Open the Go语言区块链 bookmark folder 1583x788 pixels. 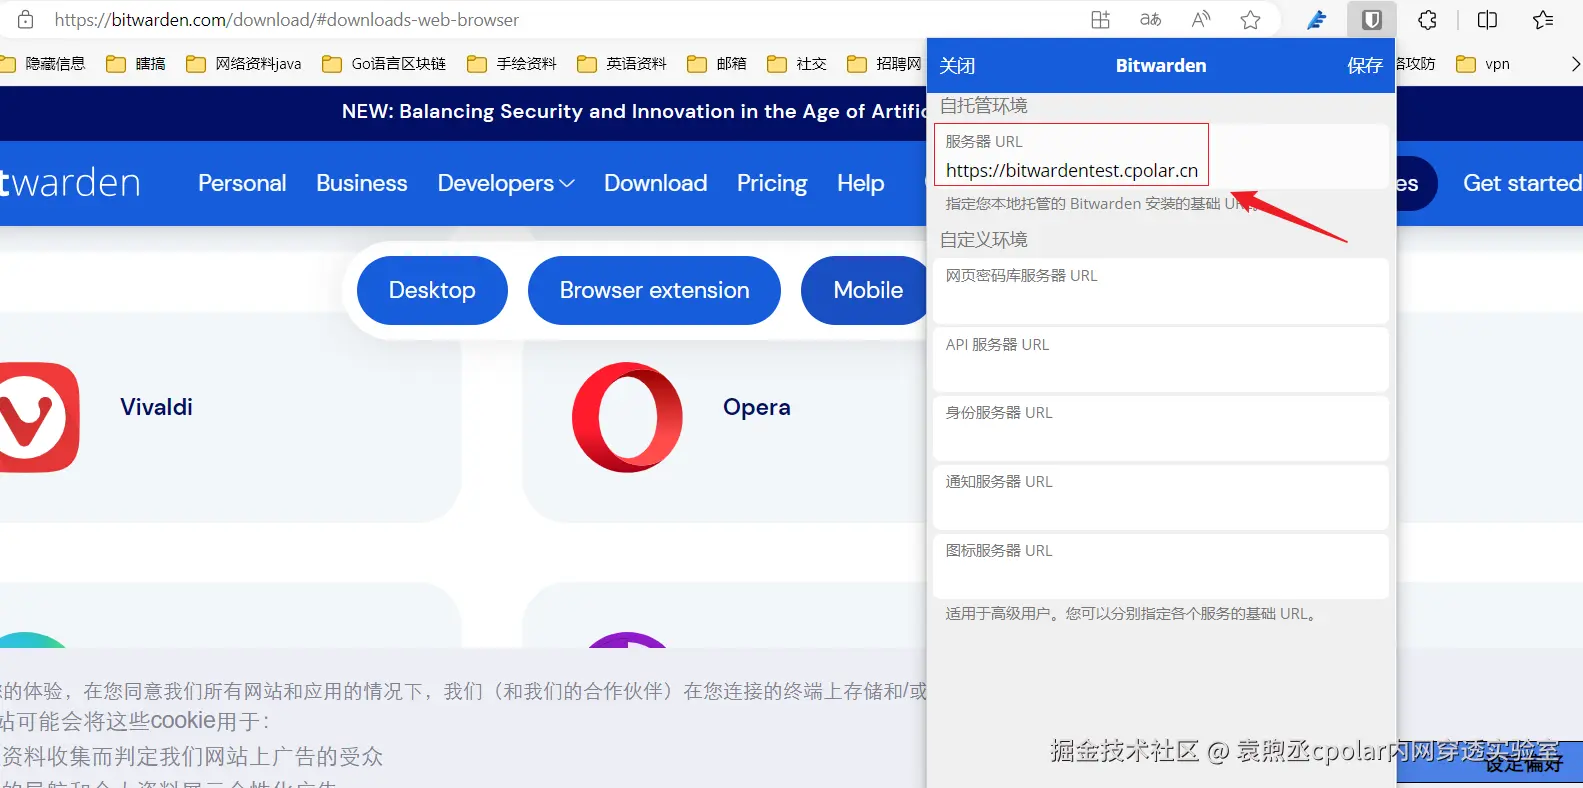[384, 64]
